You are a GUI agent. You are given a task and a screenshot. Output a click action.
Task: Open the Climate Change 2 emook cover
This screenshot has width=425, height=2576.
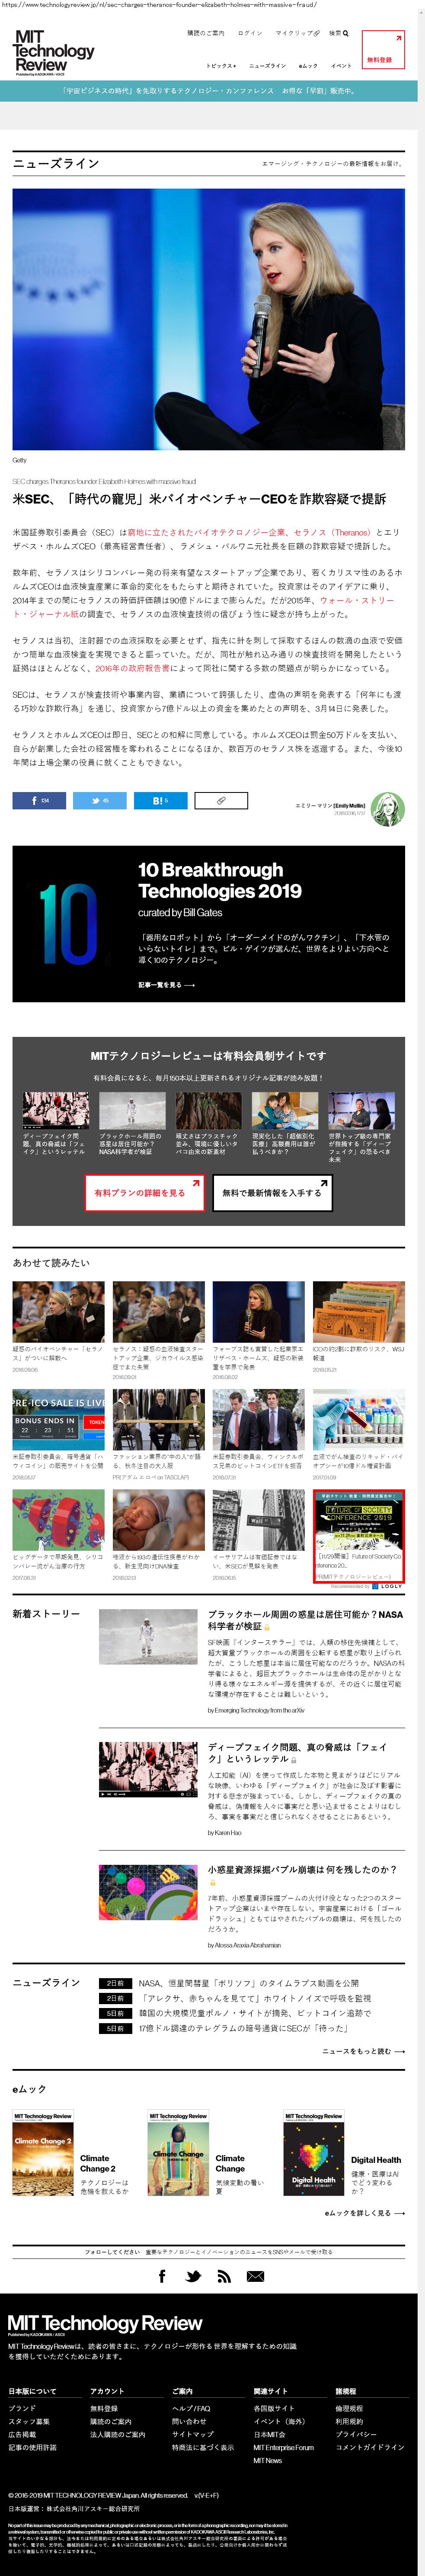pyautogui.click(x=43, y=2153)
